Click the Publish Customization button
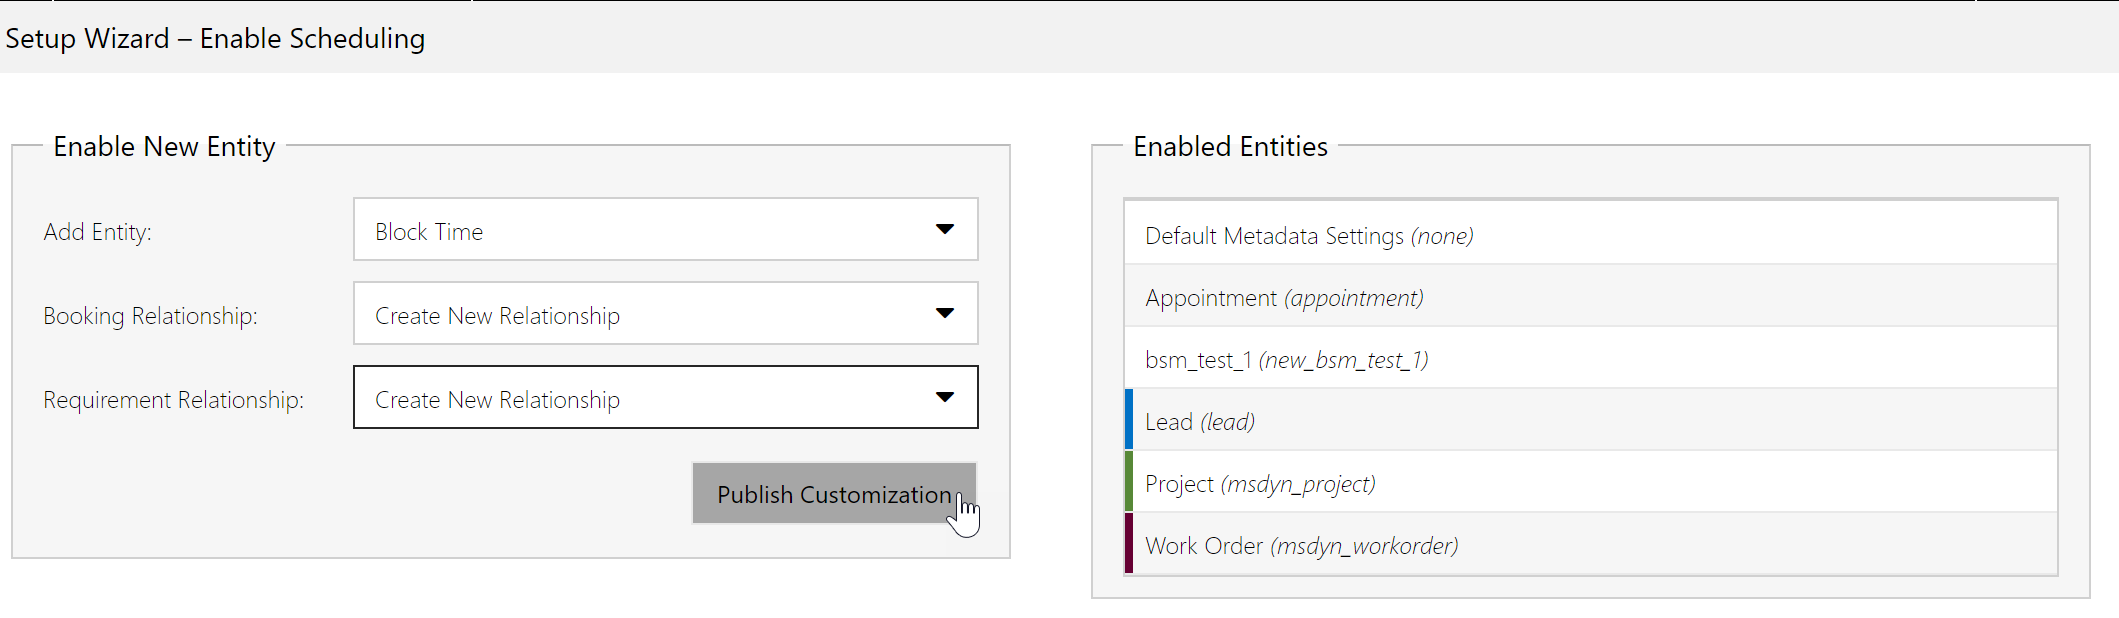 pos(833,493)
